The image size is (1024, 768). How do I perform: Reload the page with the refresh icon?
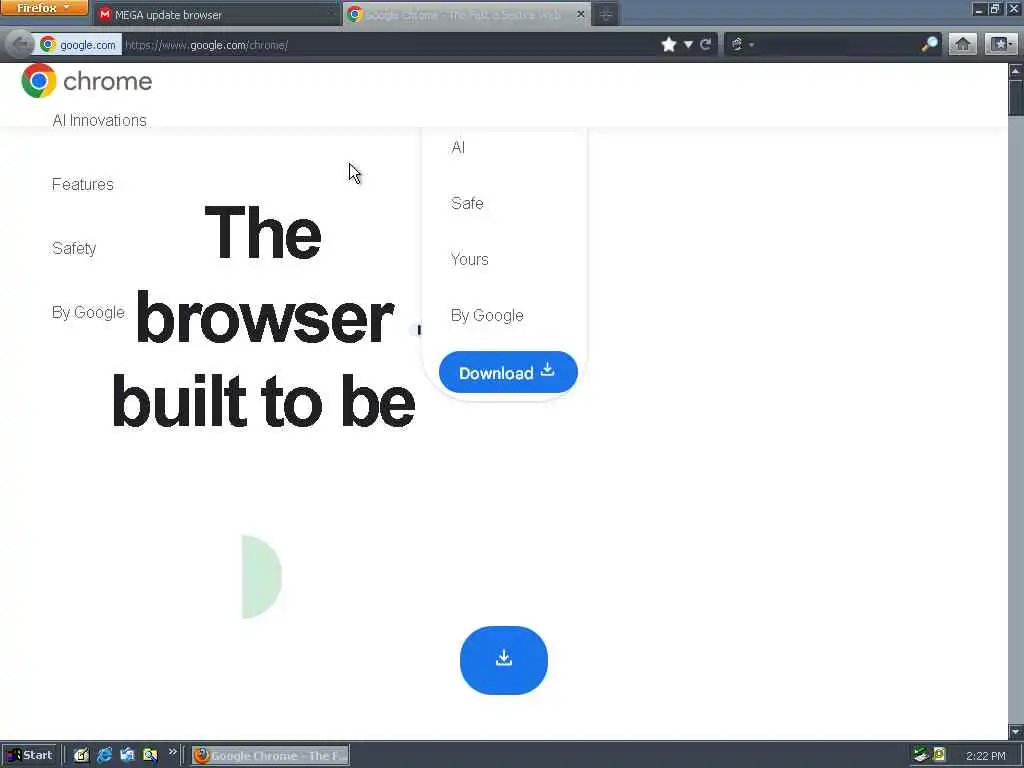pyautogui.click(x=705, y=44)
